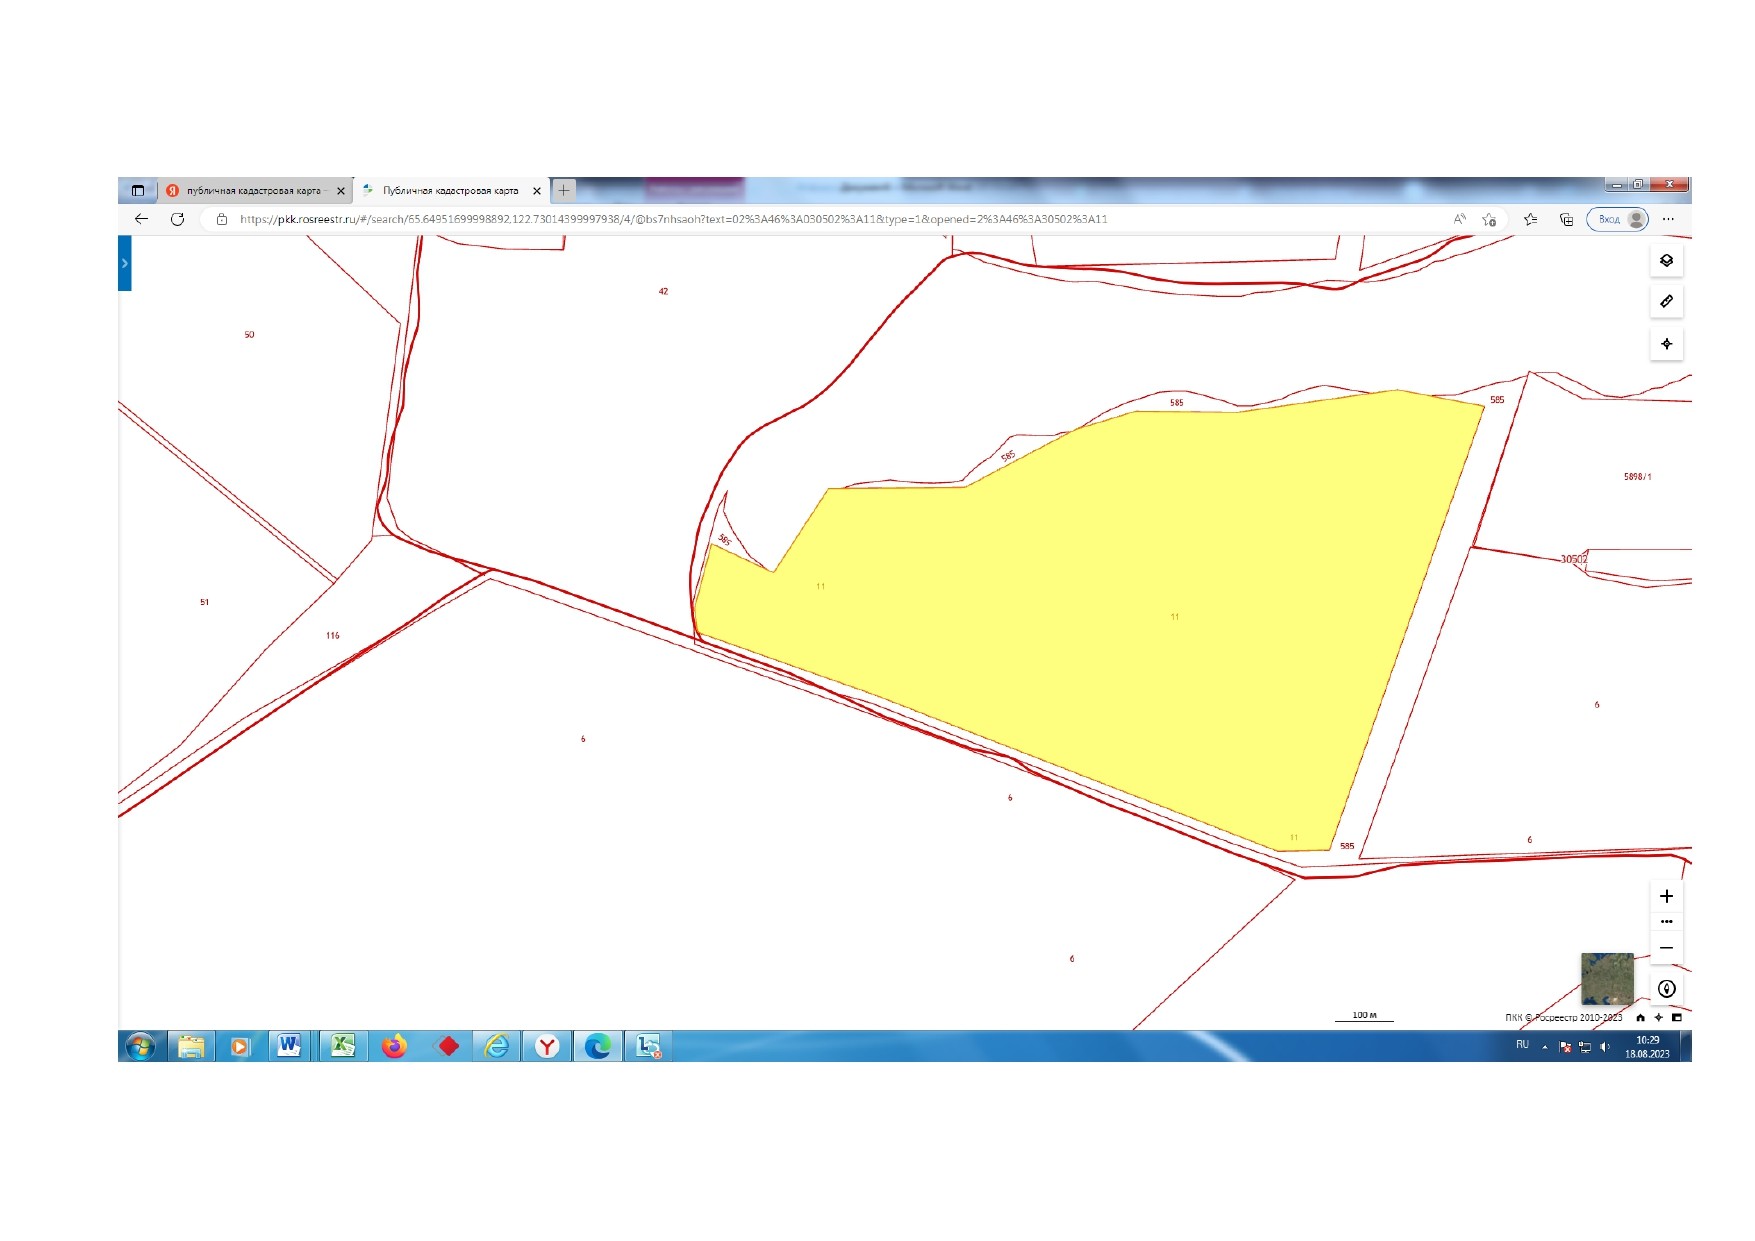This screenshot has height=1241, width=1755.
Task: Reset map orientation with compass button
Action: pyautogui.click(x=1666, y=989)
